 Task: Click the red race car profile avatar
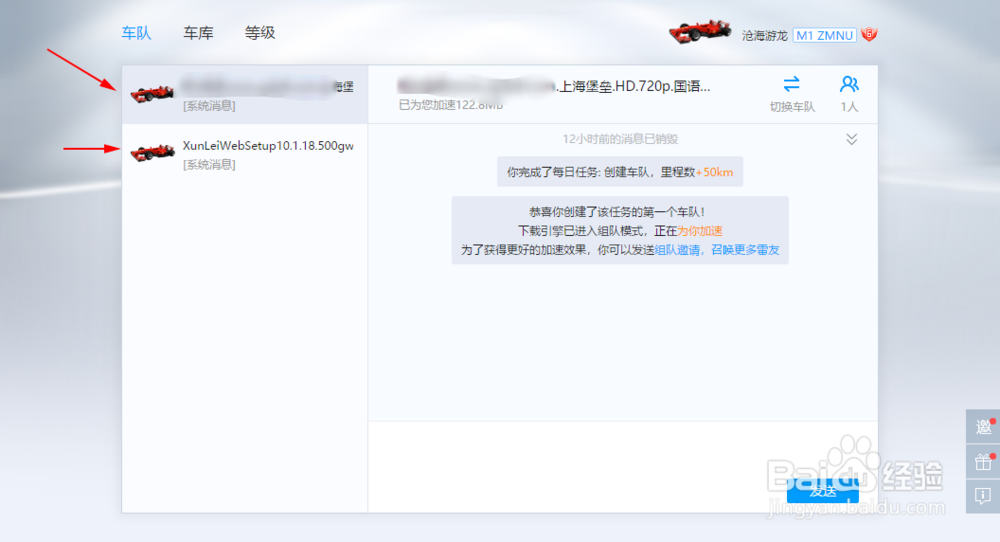pyautogui.click(x=700, y=31)
